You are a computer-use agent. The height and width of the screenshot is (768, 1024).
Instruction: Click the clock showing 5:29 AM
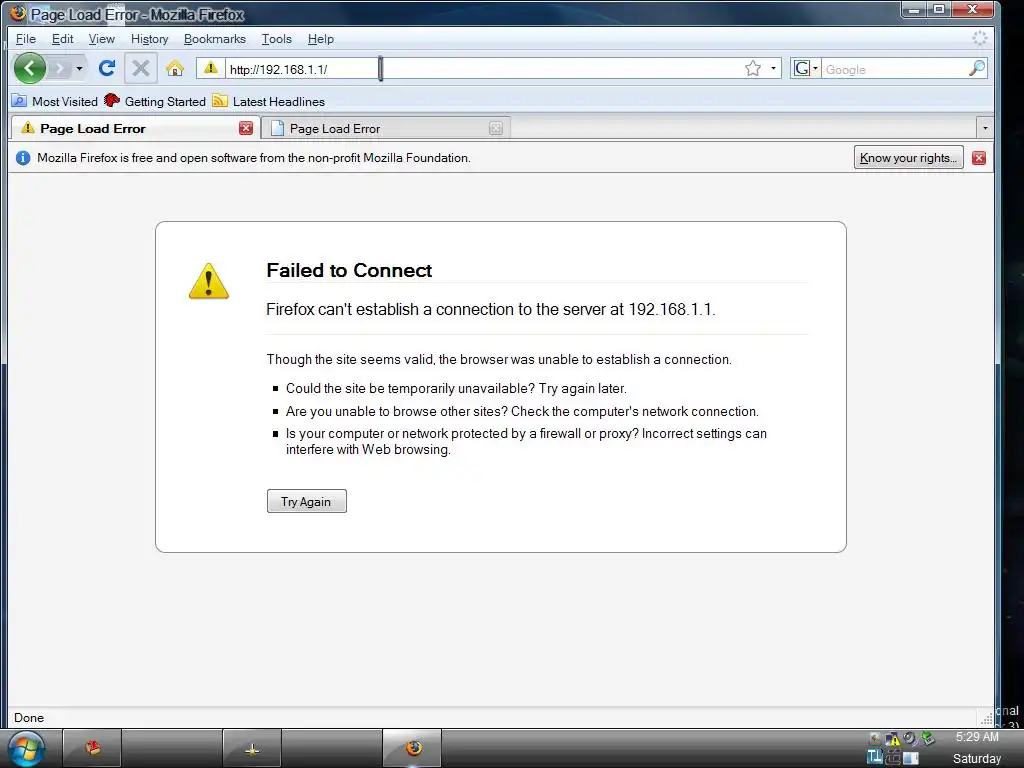pyautogui.click(x=976, y=737)
